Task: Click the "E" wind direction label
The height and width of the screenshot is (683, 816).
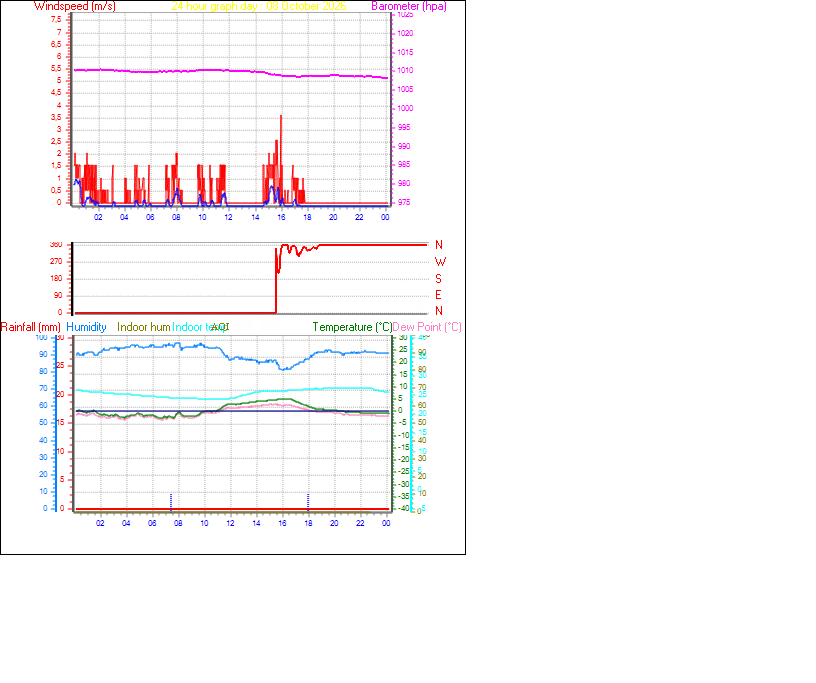Action: [438, 295]
